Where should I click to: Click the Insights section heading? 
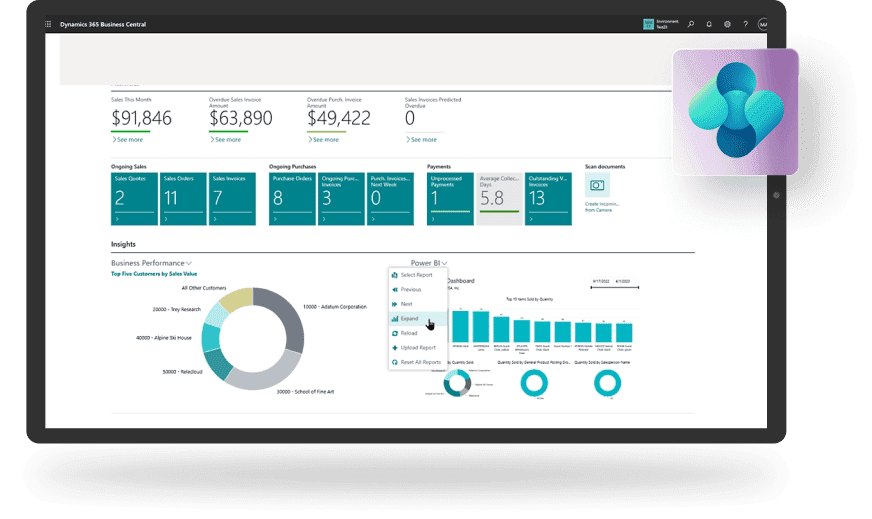tap(123, 244)
